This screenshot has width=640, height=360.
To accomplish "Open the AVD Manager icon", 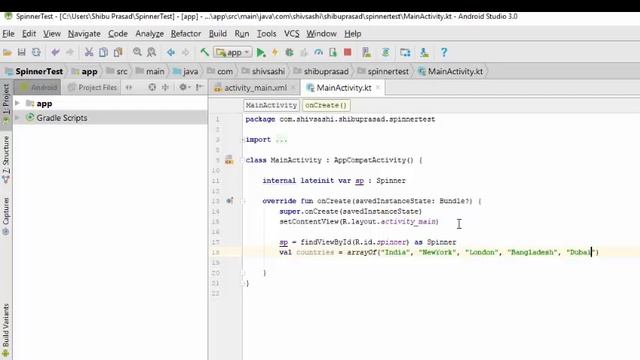I will click(367, 52).
